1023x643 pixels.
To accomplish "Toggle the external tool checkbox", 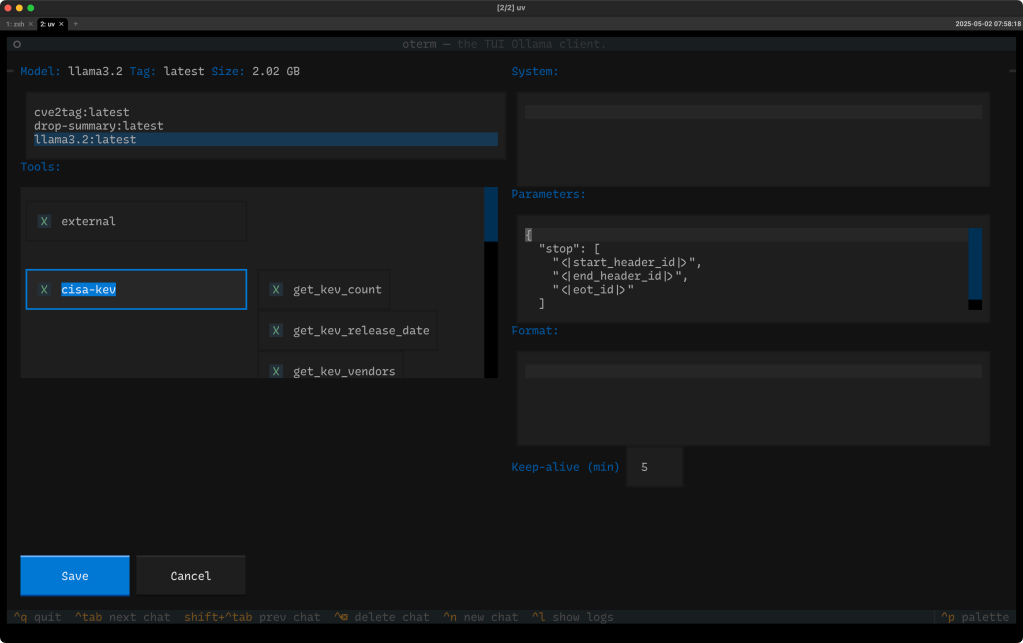I will (x=44, y=221).
